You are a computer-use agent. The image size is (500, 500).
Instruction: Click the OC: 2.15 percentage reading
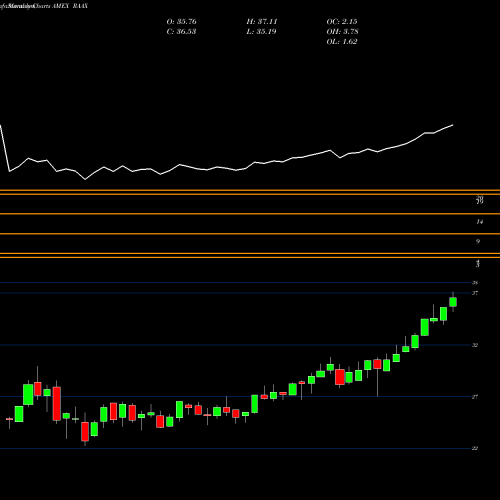tap(342, 22)
